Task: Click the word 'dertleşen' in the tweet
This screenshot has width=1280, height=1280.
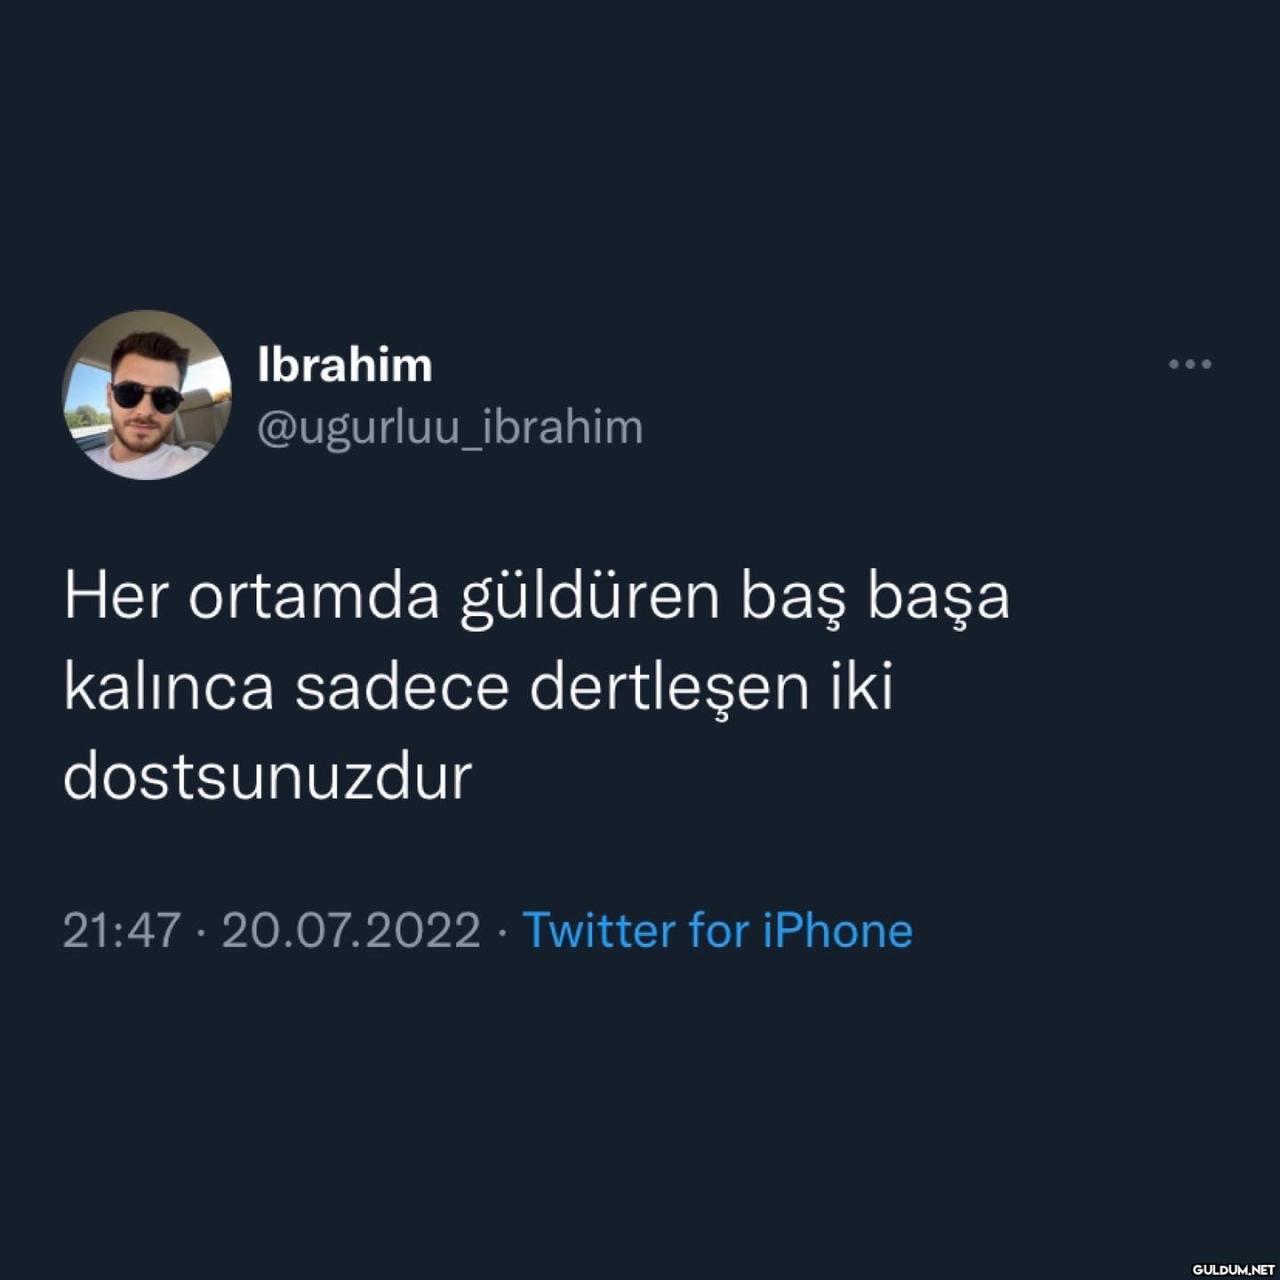Action: click(668, 689)
